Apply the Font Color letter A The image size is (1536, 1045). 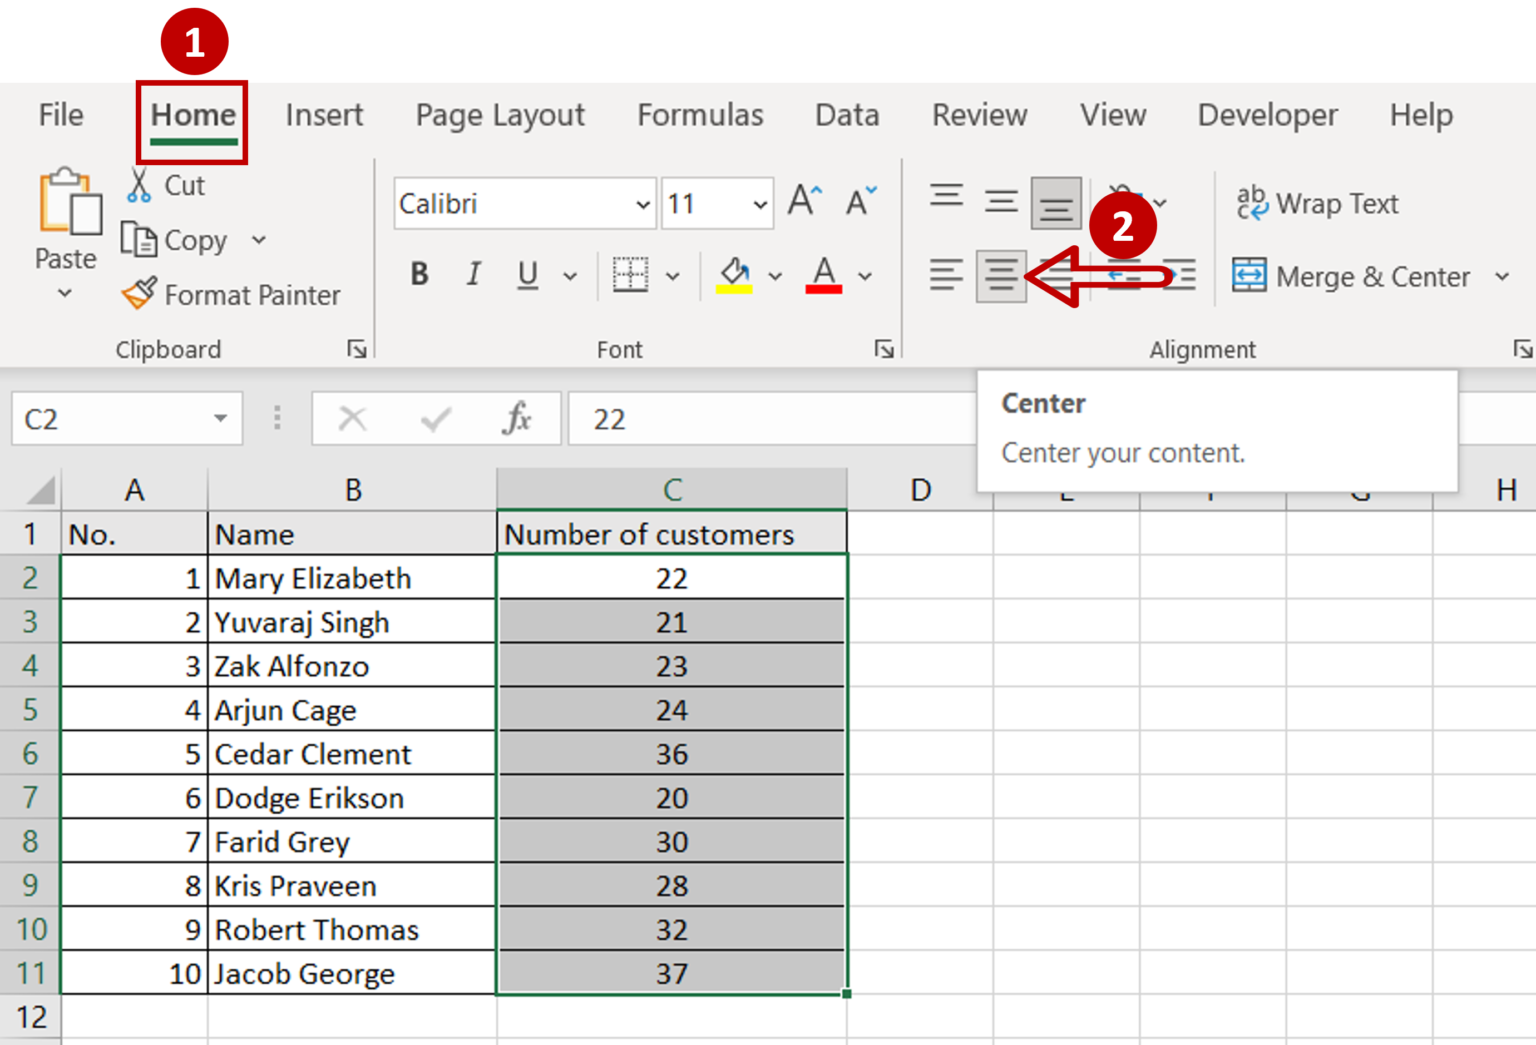[824, 275]
